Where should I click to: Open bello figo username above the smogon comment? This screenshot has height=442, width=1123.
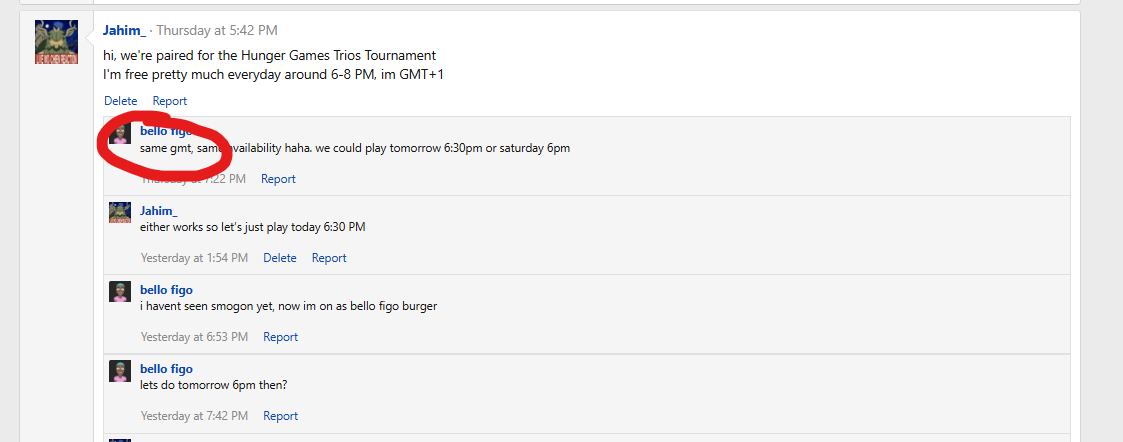166,289
